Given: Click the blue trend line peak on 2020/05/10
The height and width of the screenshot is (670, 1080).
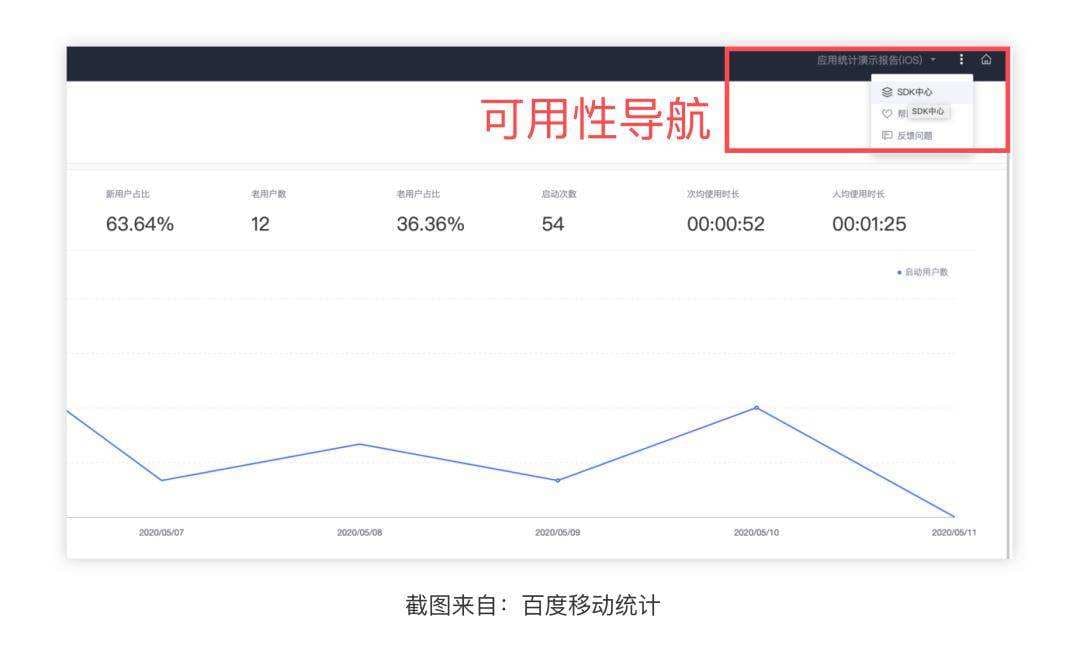Looking at the screenshot, I should coord(756,407).
